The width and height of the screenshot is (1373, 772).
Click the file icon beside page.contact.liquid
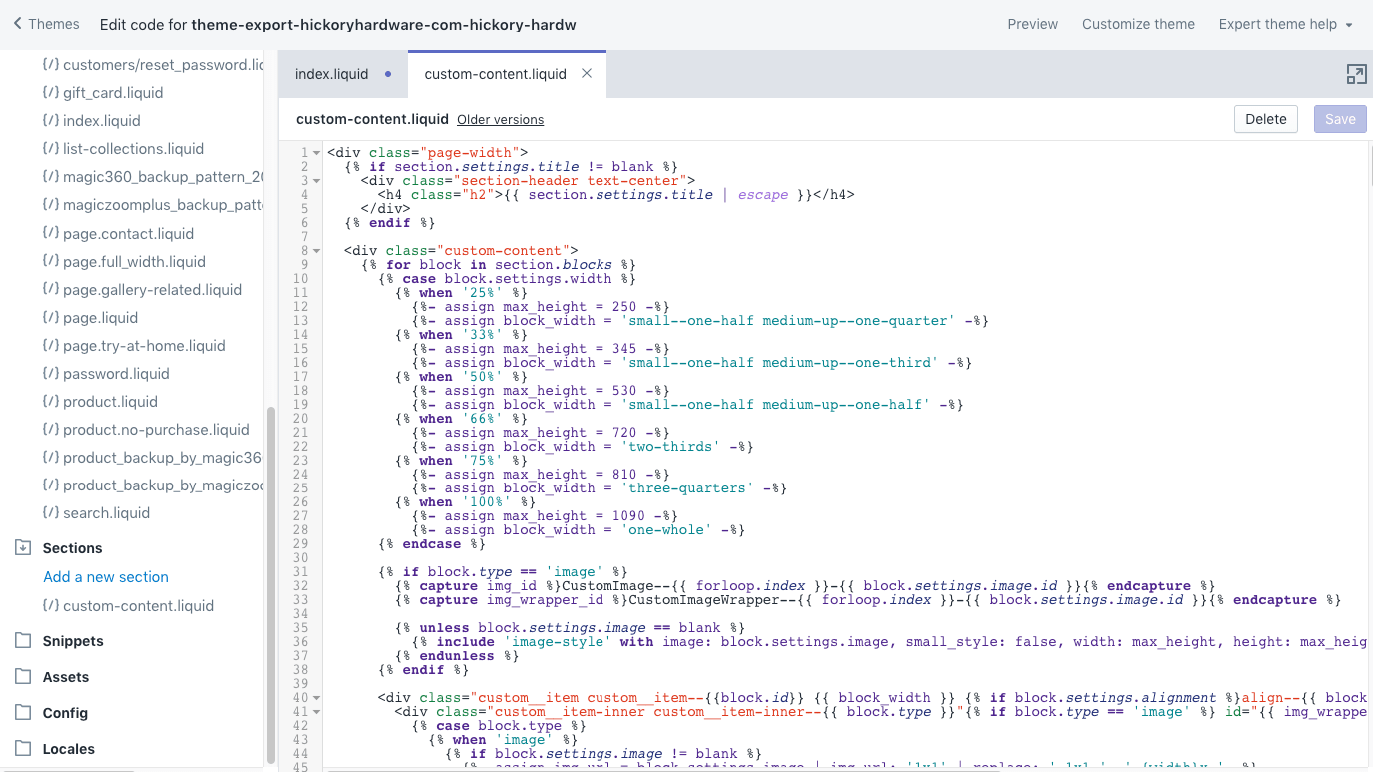[50, 233]
